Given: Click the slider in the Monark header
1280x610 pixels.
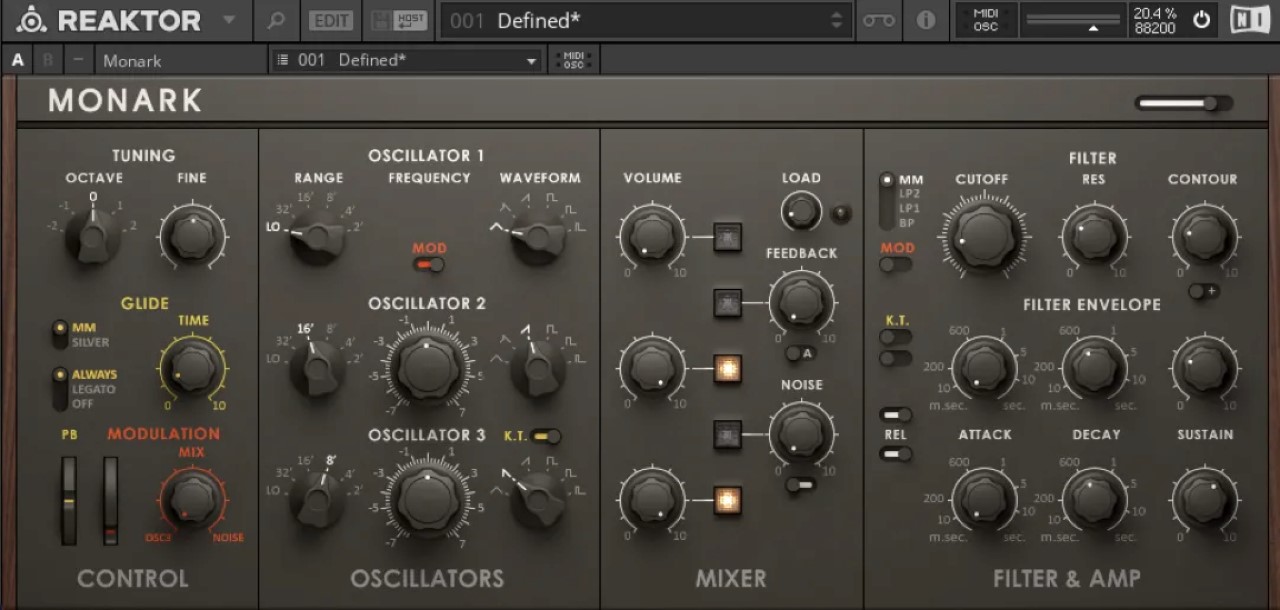Looking at the screenshot, I should pos(1184,103).
